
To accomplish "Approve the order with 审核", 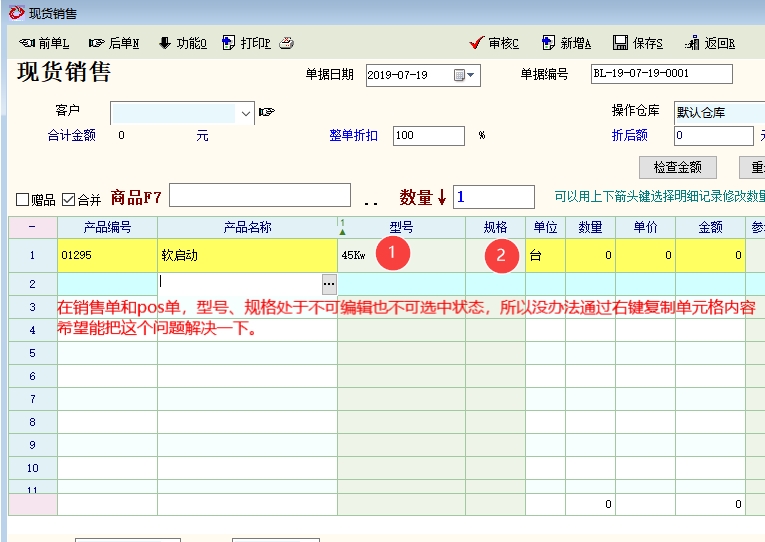I will click(494, 43).
